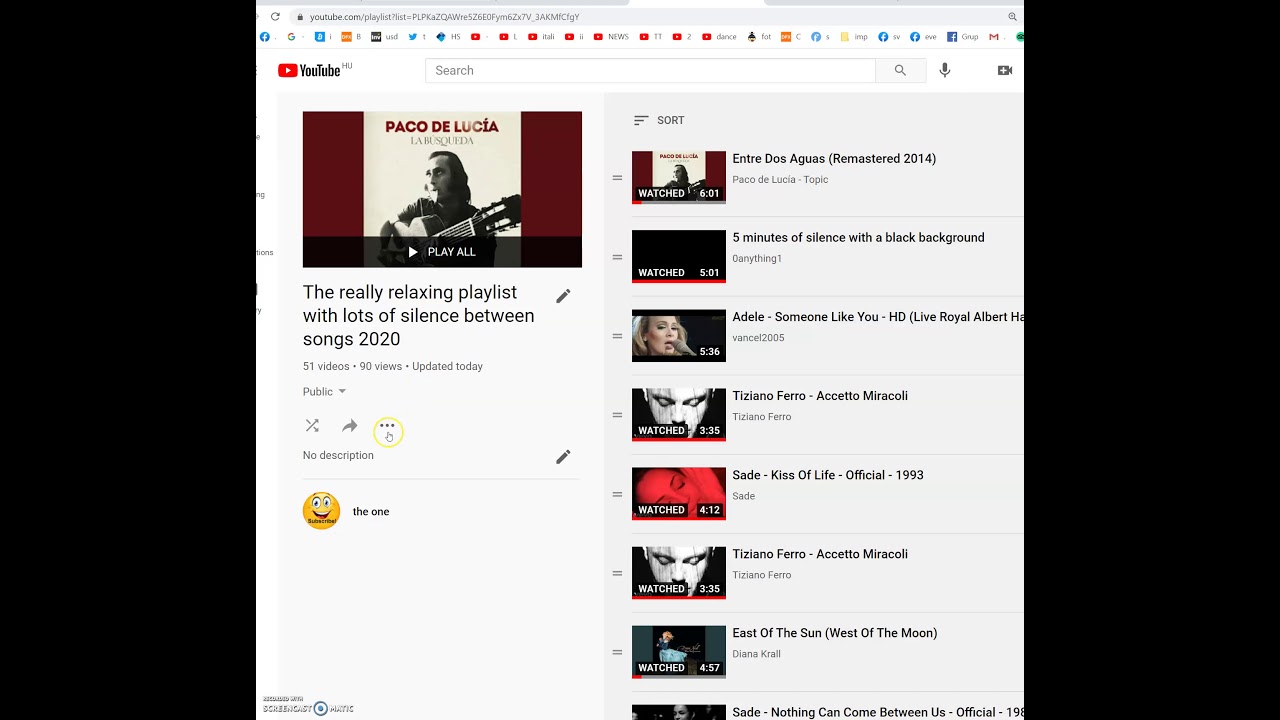Open the SORT menu

click(x=659, y=120)
